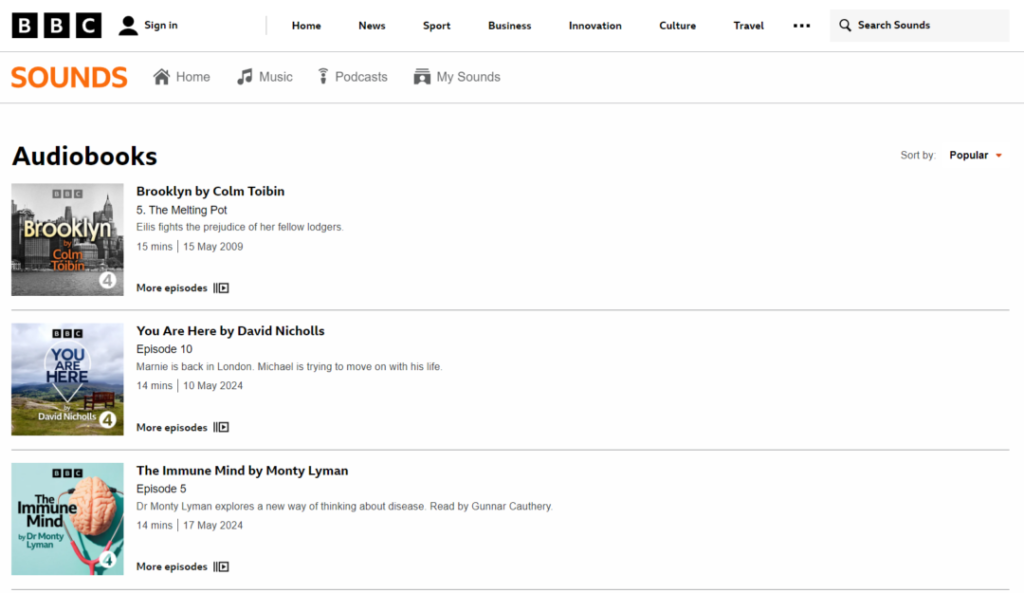This screenshot has height=593, width=1024.
Task: Open the Music tab
Action: point(264,77)
